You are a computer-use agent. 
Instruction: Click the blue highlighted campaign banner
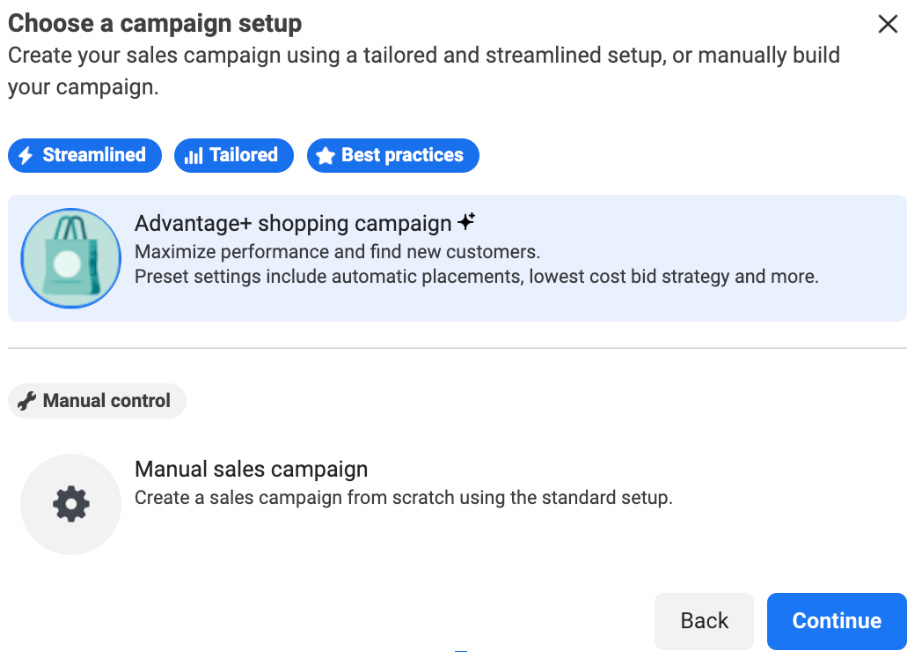(x=457, y=258)
